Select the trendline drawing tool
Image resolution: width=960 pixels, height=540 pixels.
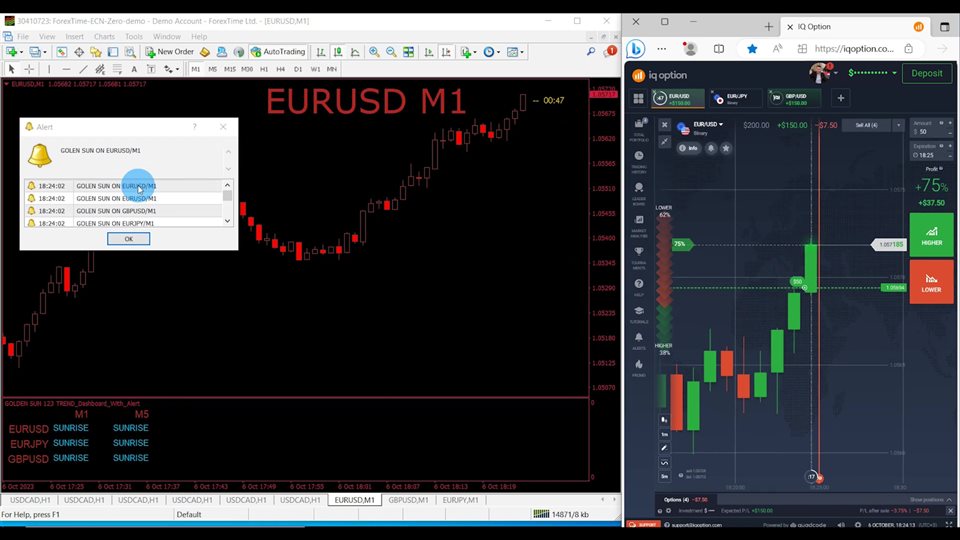83,69
